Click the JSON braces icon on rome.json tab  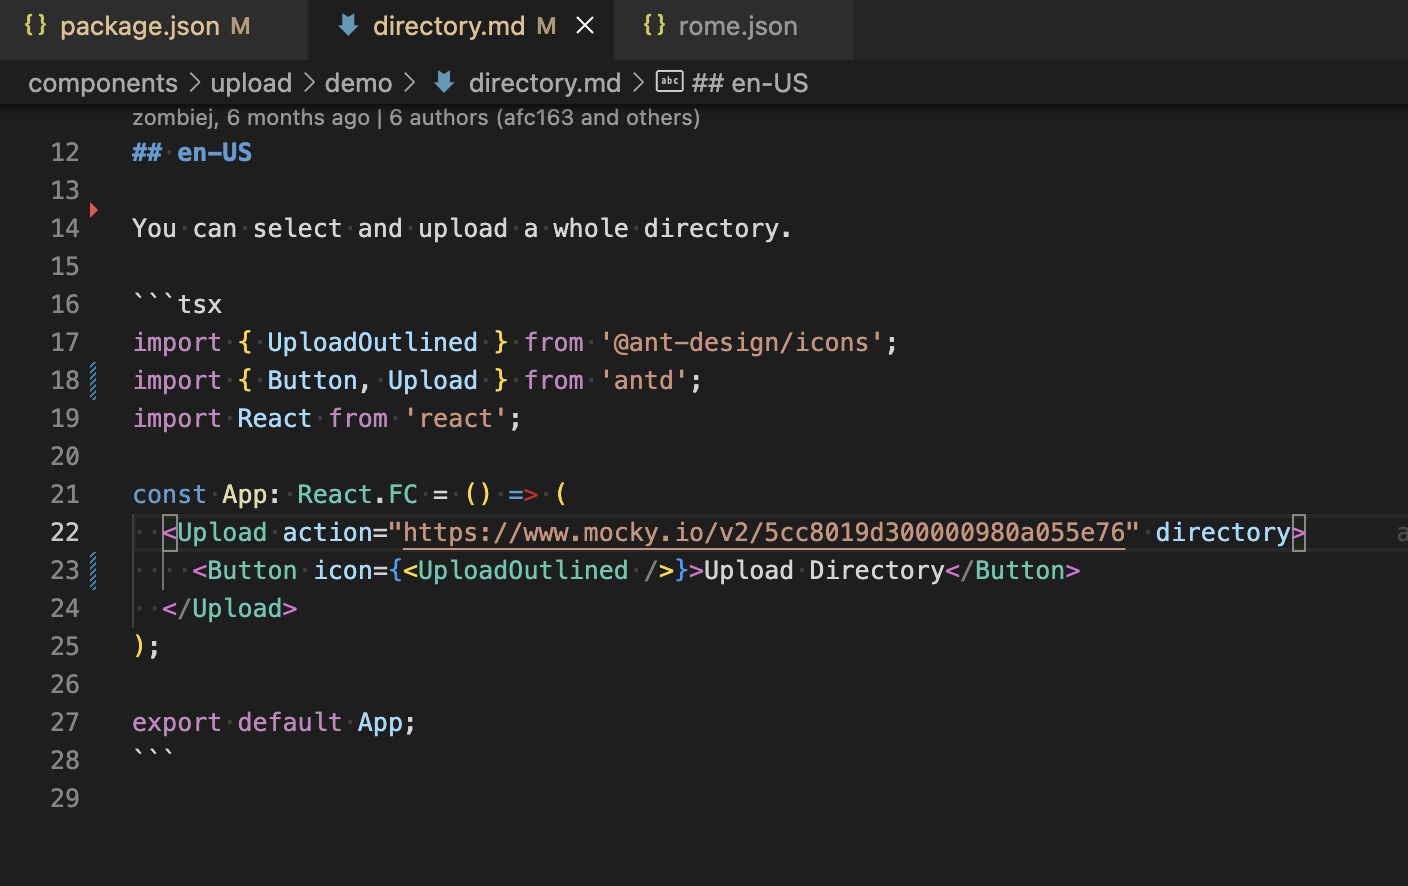pos(655,25)
